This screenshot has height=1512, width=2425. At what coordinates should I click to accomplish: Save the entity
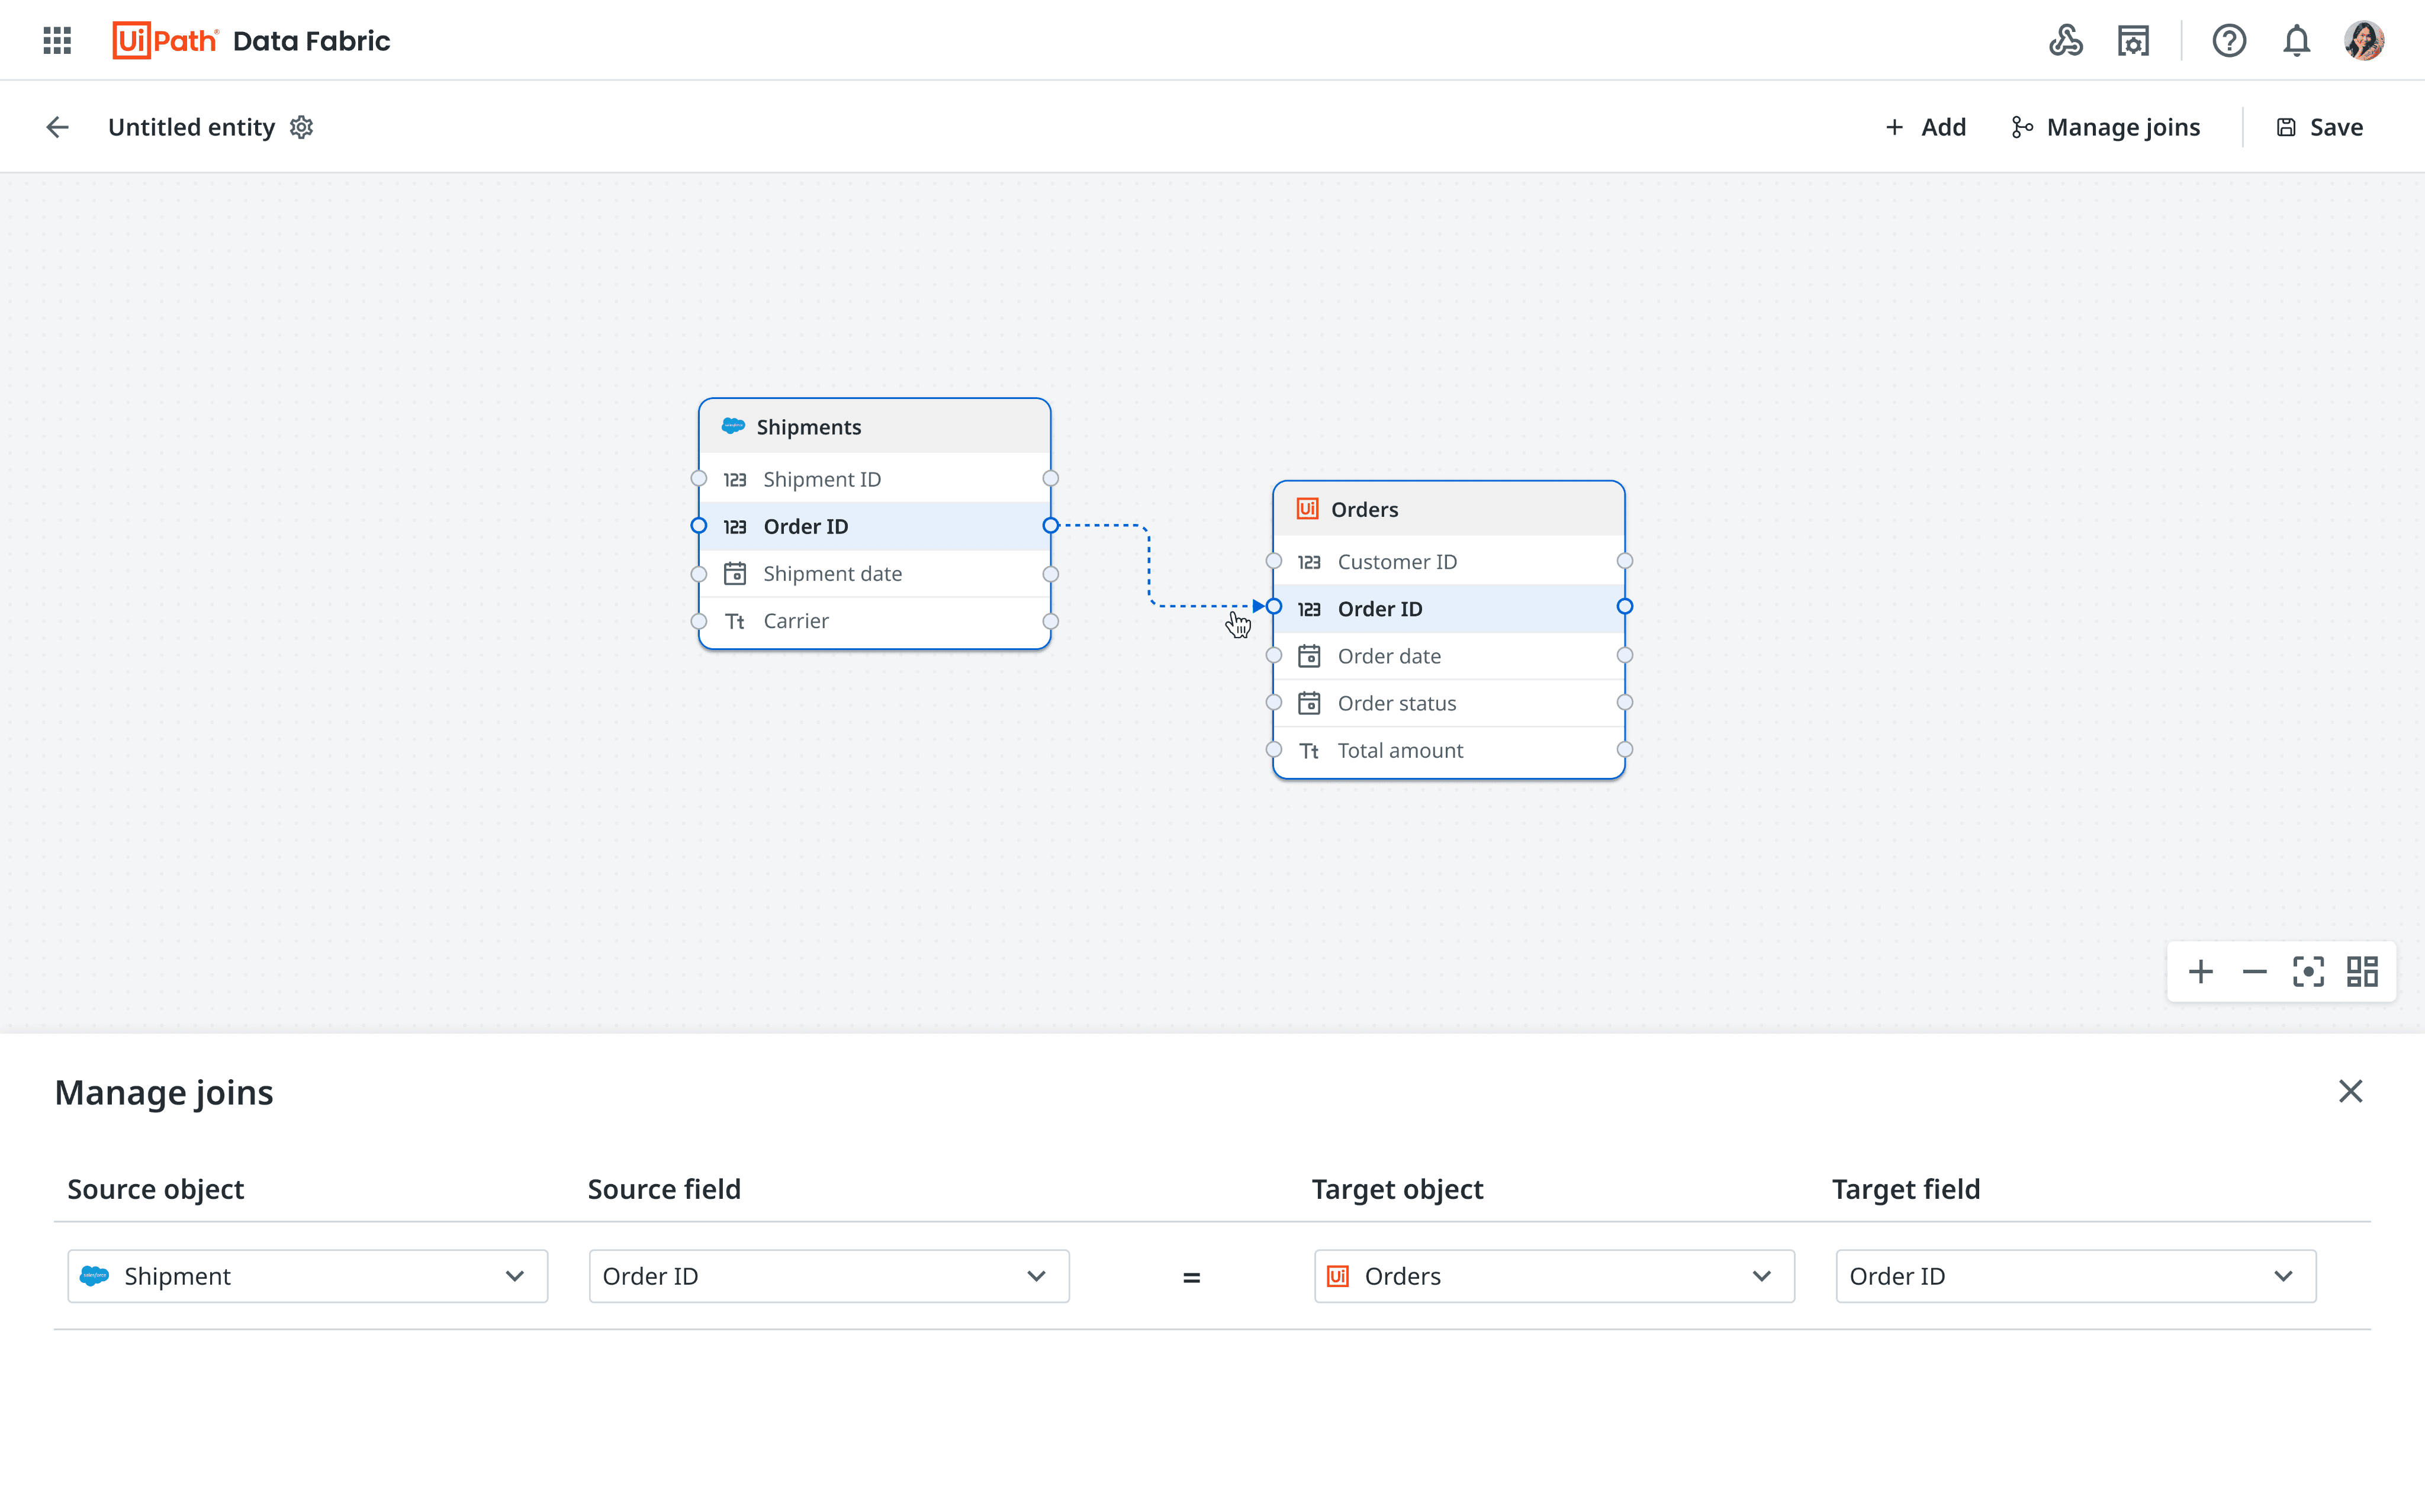[2319, 127]
